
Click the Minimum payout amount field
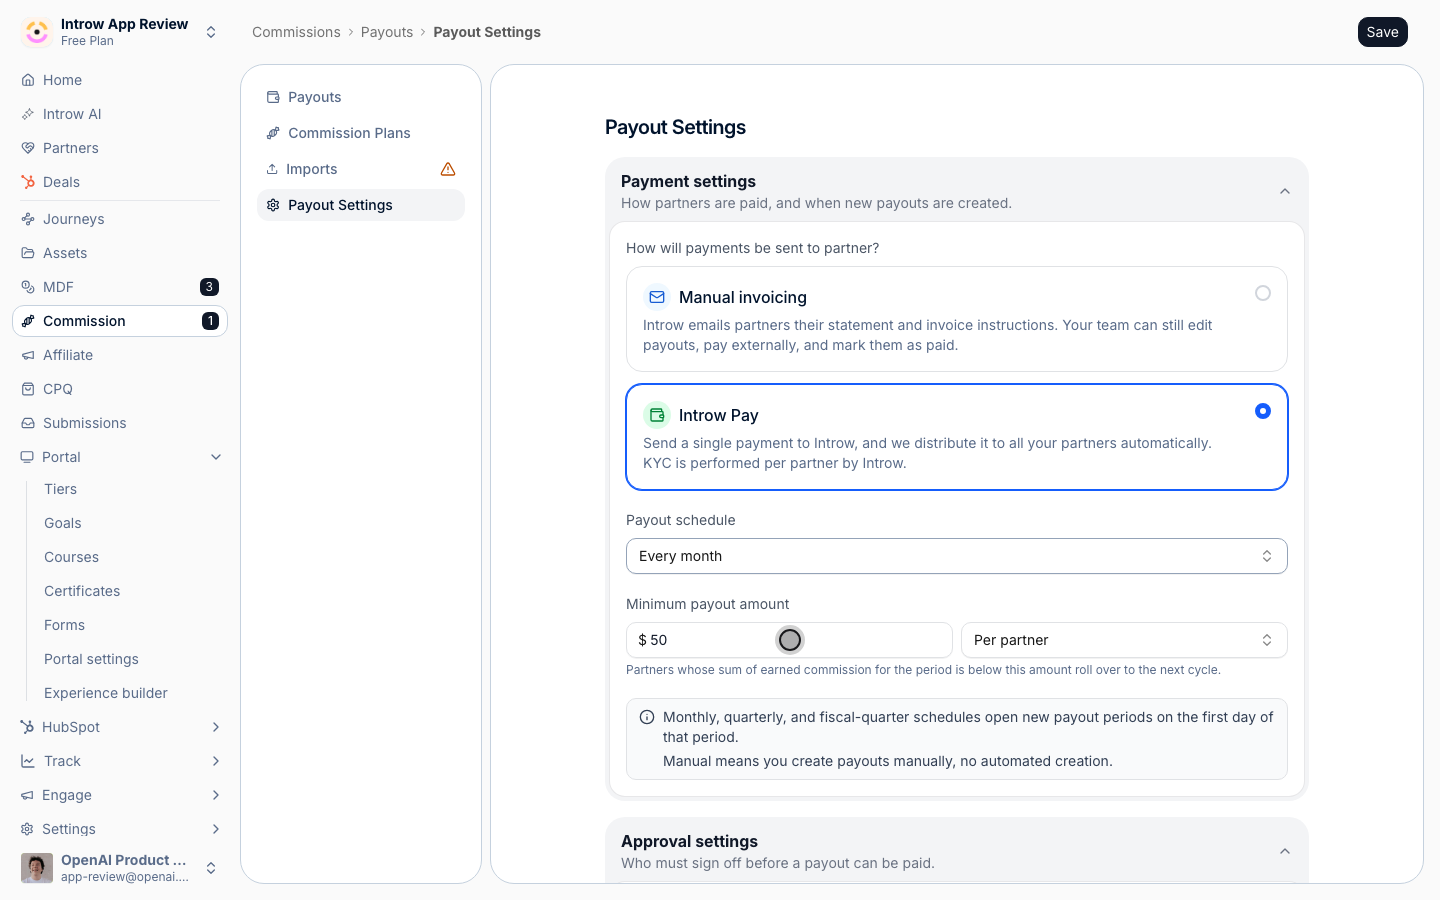(789, 640)
